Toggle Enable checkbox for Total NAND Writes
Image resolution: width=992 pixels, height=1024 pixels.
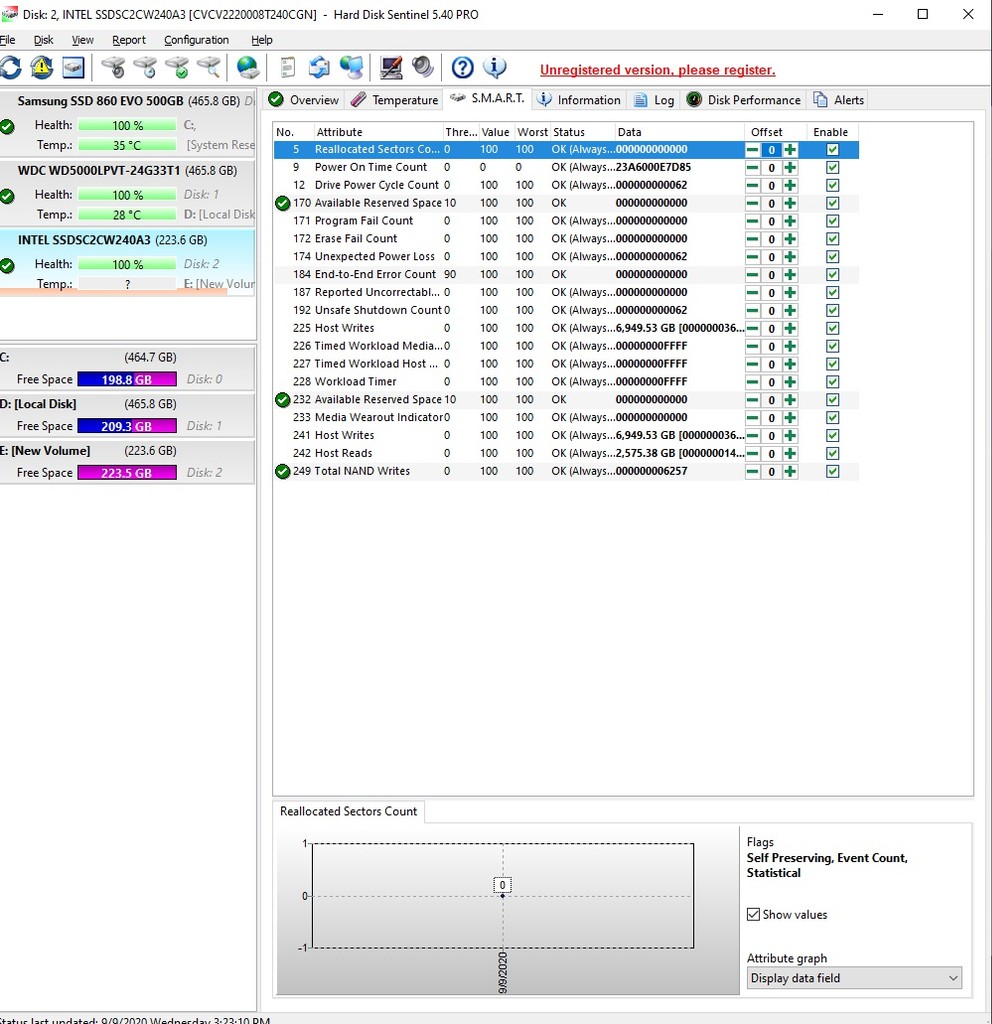833,472
